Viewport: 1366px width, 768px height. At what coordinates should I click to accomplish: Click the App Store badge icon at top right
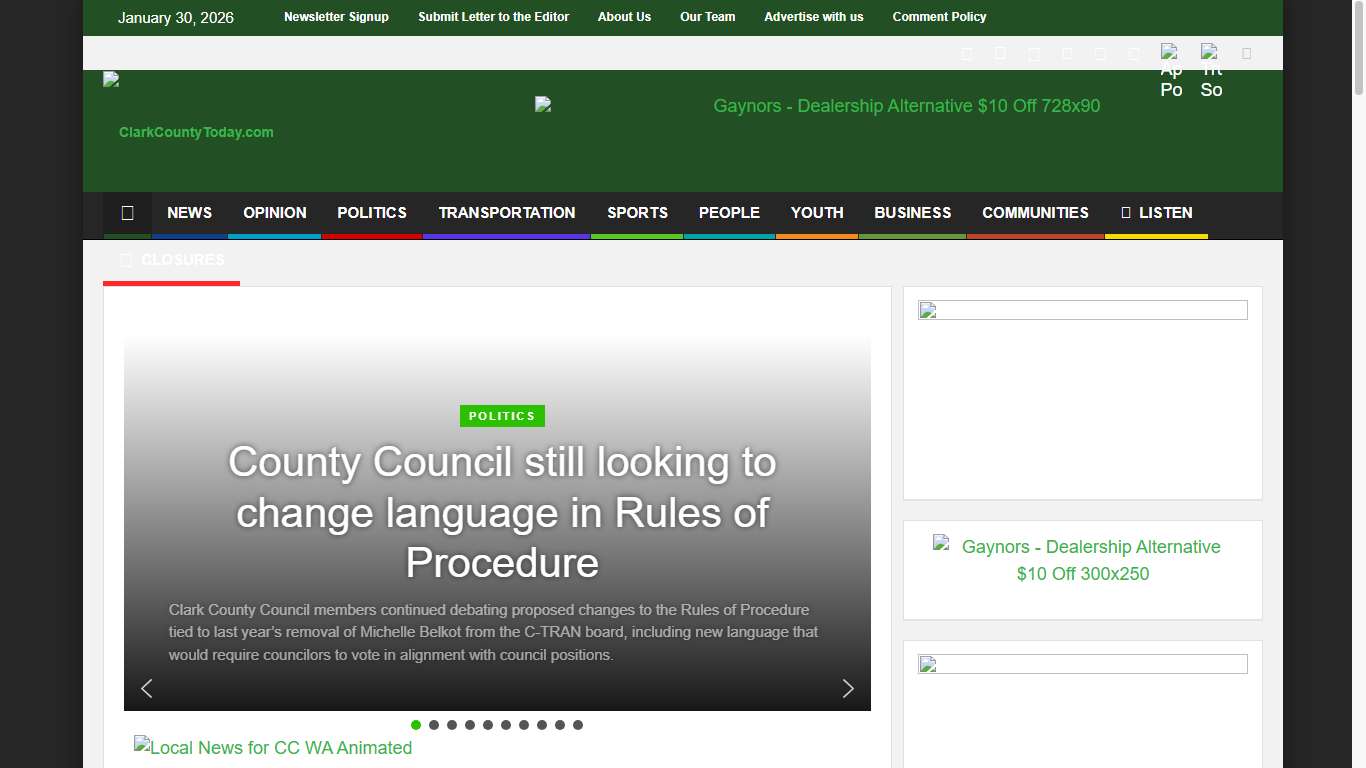coord(1170,52)
